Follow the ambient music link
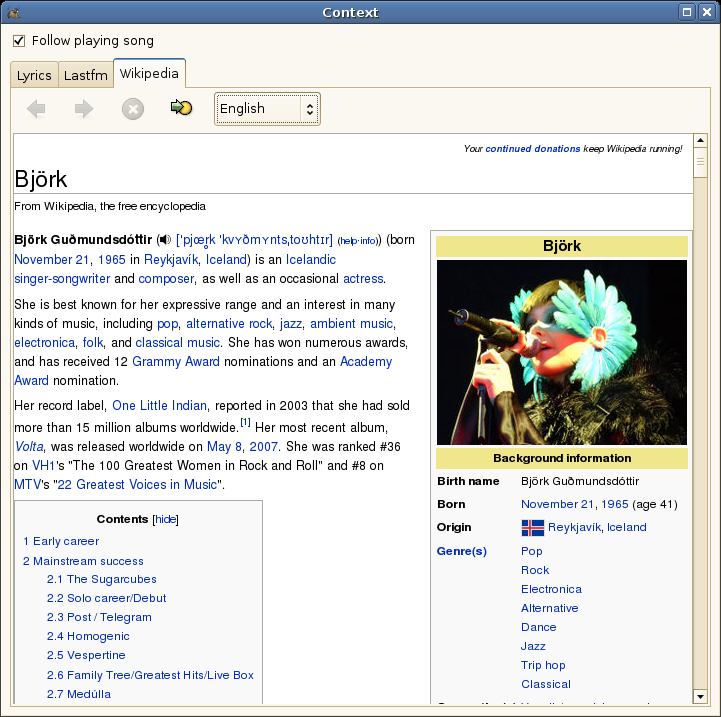Viewport: 721px width, 717px height. (351, 324)
